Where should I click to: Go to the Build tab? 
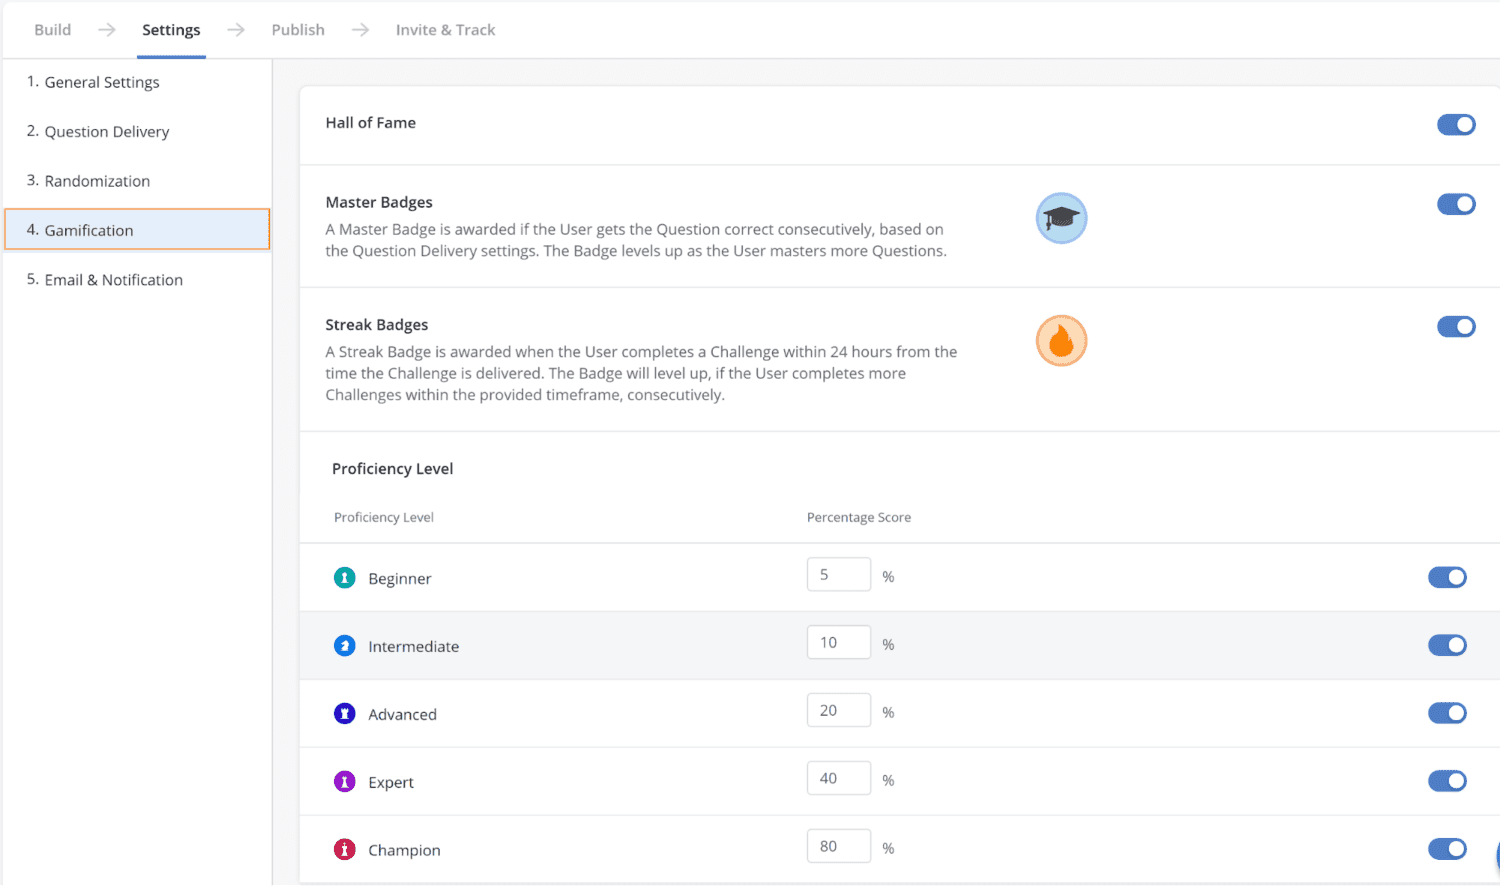point(53,30)
